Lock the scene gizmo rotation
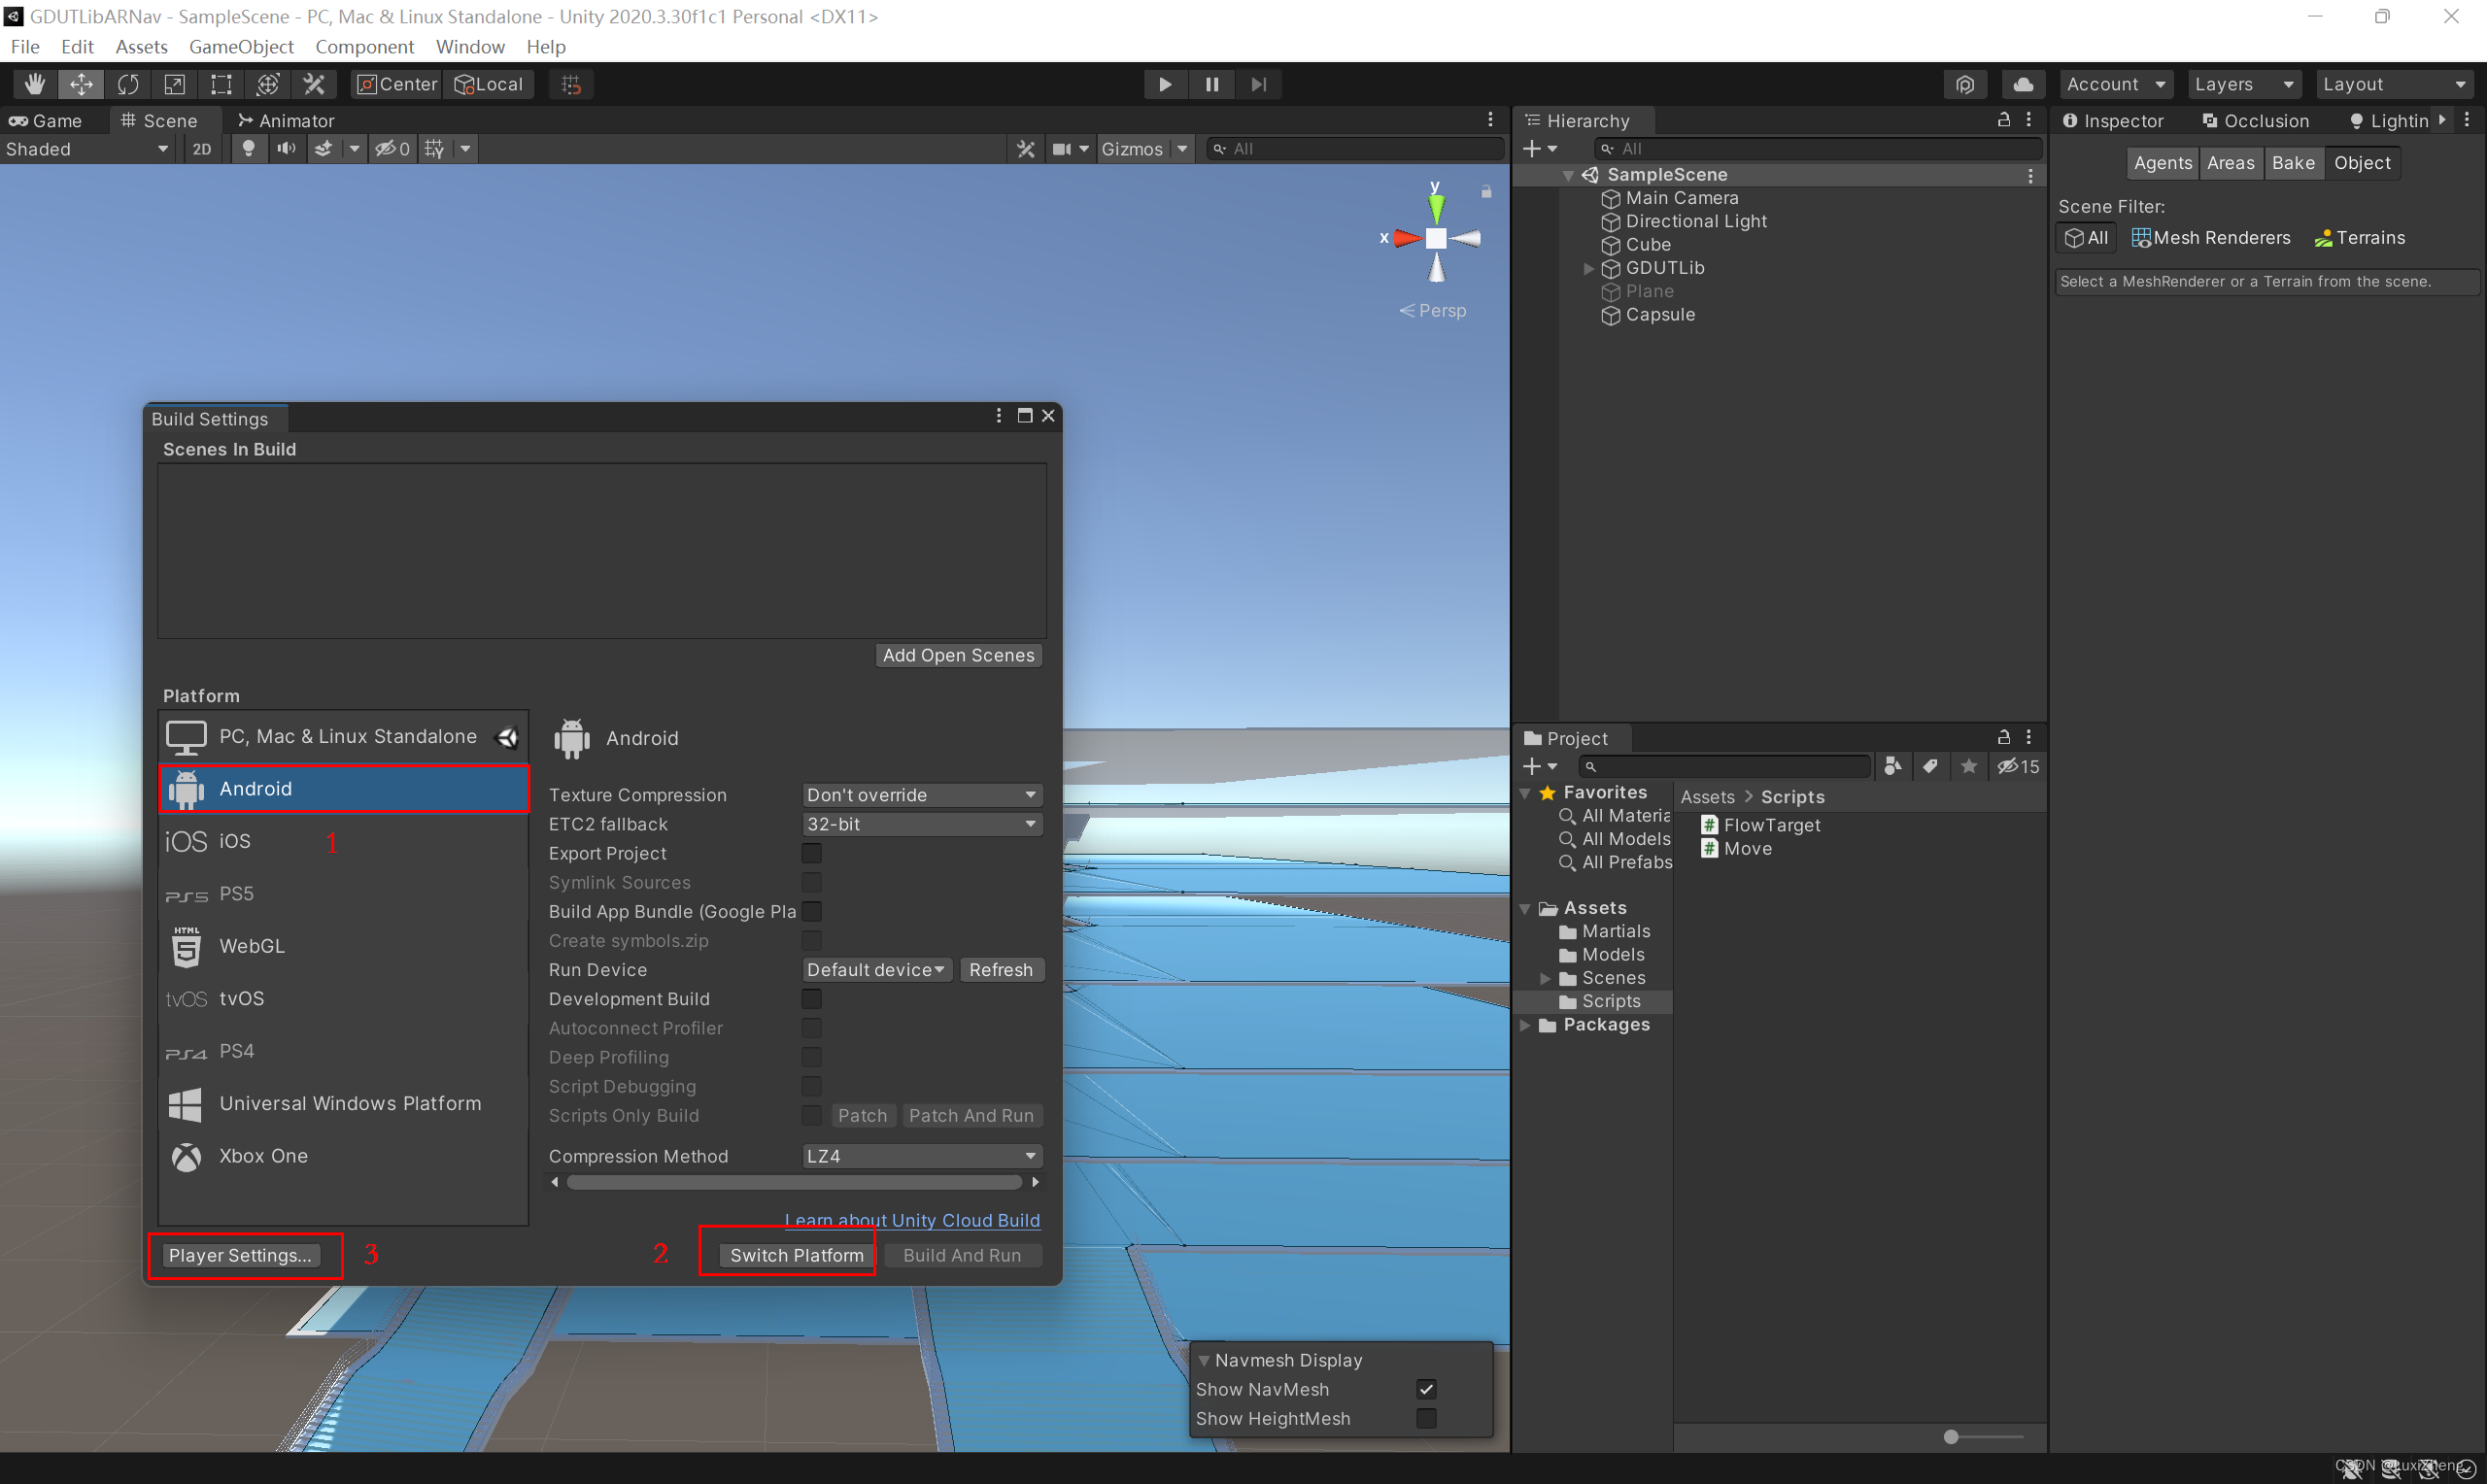The width and height of the screenshot is (2487, 1484). tap(1486, 191)
